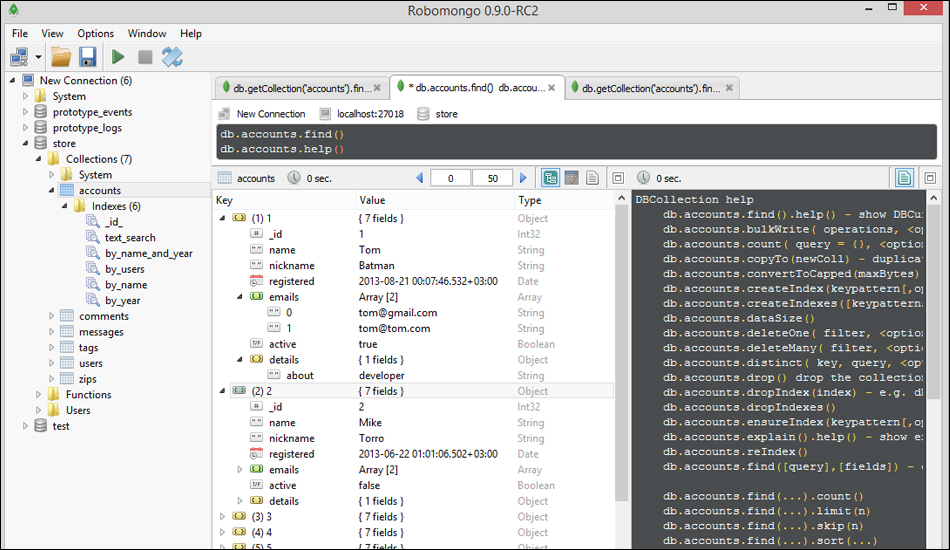Click the Key column header

tap(284, 200)
